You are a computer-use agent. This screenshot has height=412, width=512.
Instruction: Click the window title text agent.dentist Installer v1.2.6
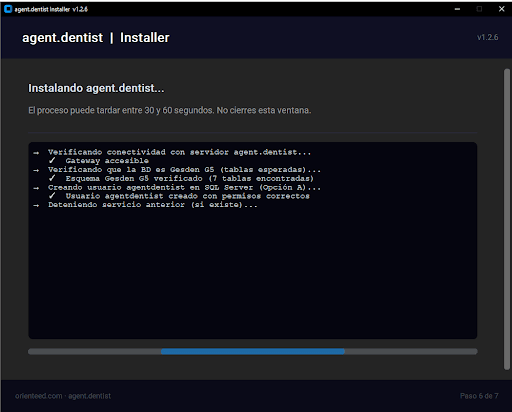click(51, 9)
